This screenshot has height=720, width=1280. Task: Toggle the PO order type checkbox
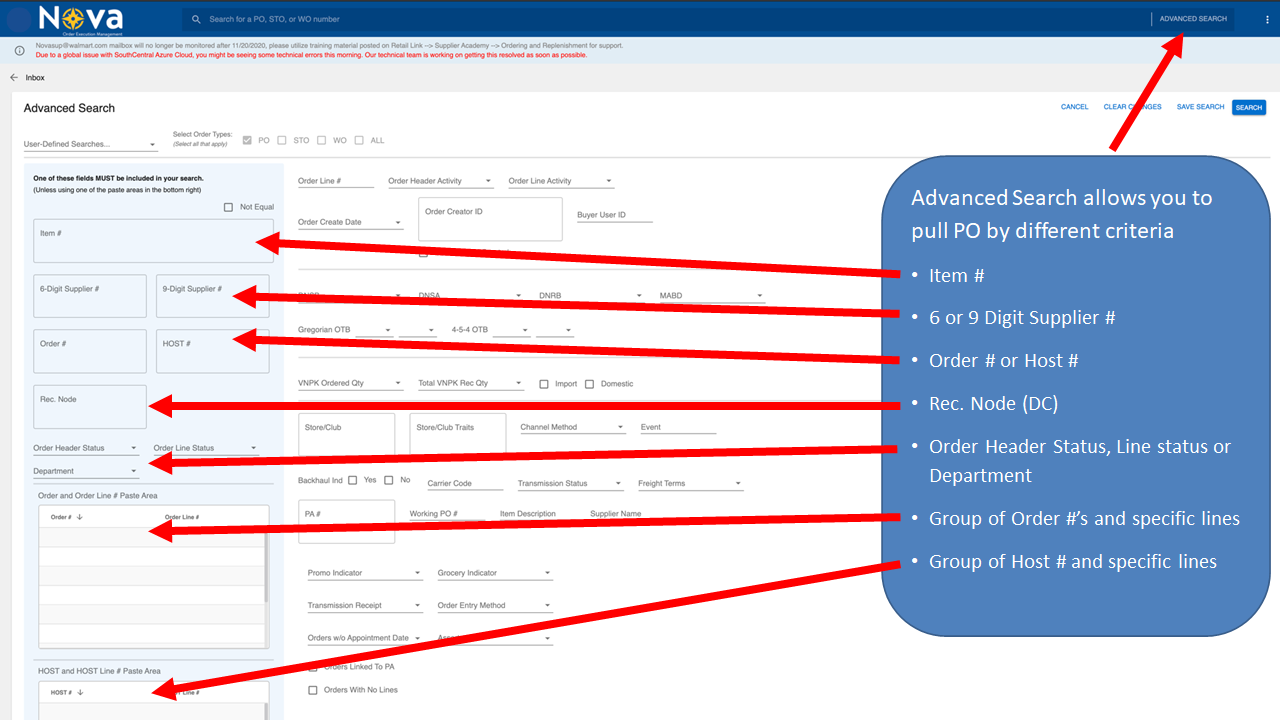point(247,140)
